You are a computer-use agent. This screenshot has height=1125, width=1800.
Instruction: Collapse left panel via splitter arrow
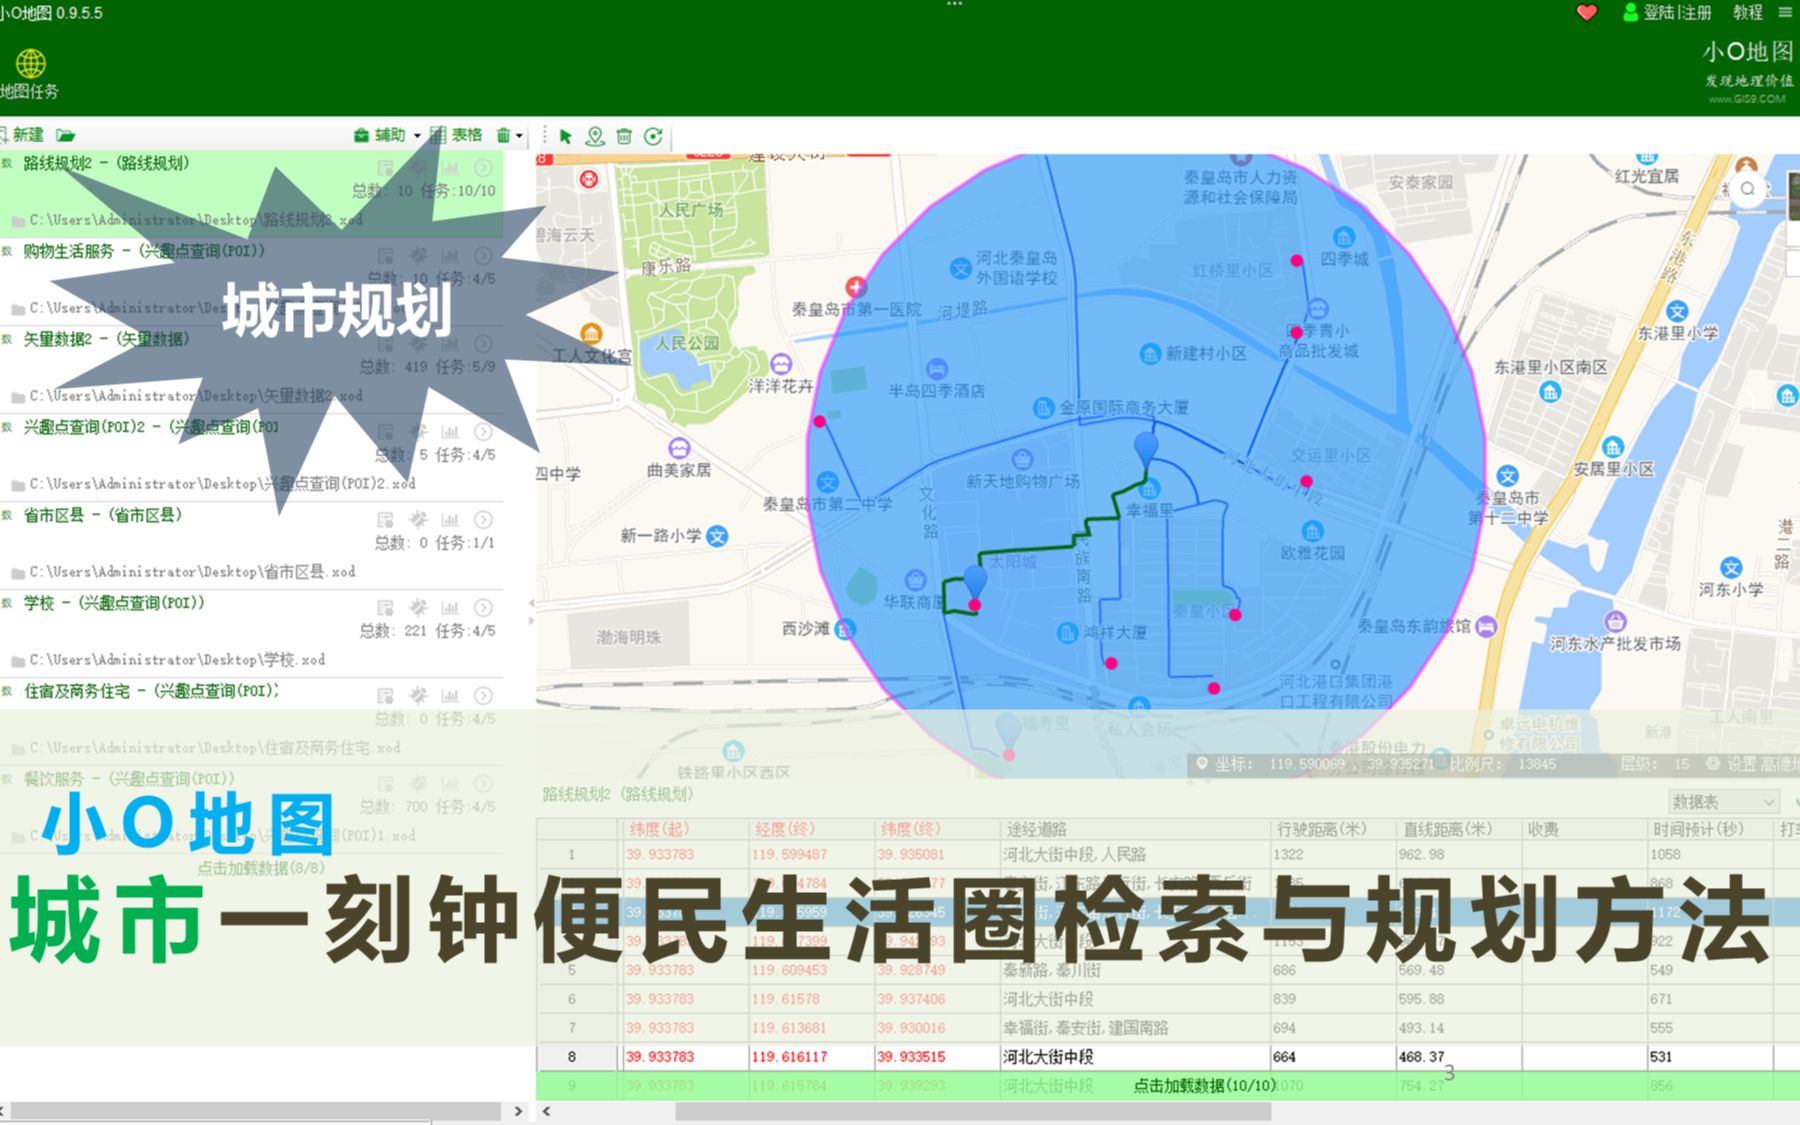pyautogui.click(x=531, y=603)
